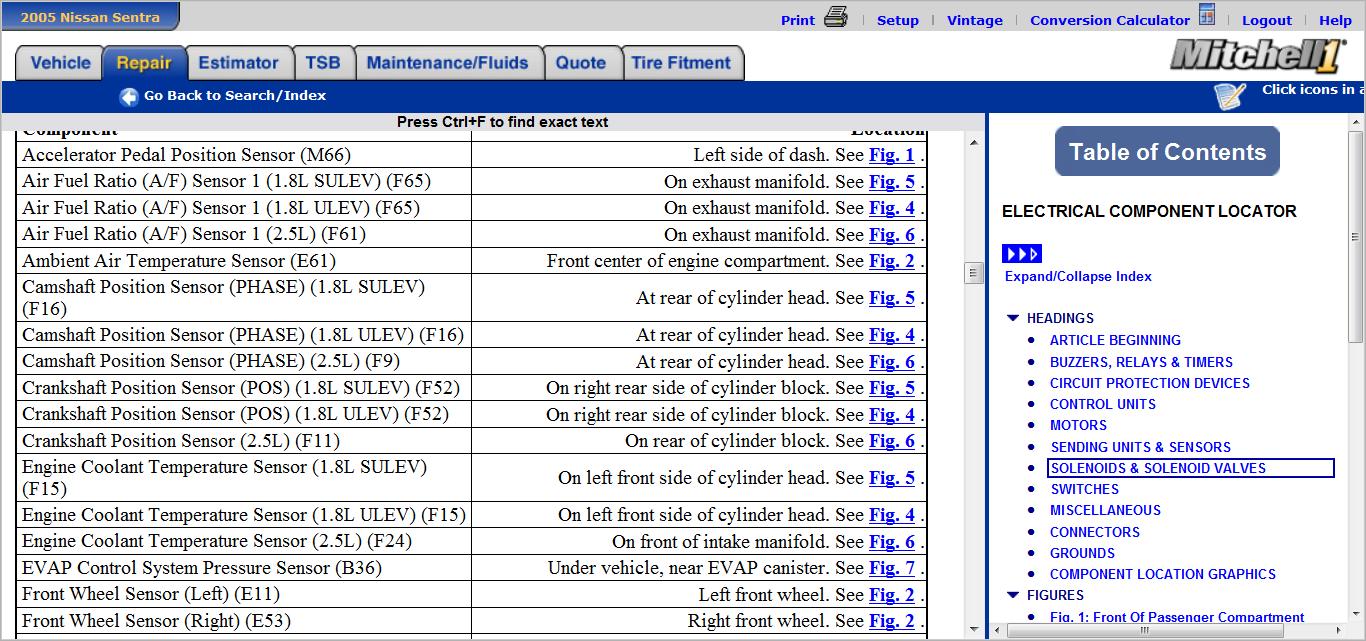Open Fig. 1: Front Of Passenger Compartment

1177,618
